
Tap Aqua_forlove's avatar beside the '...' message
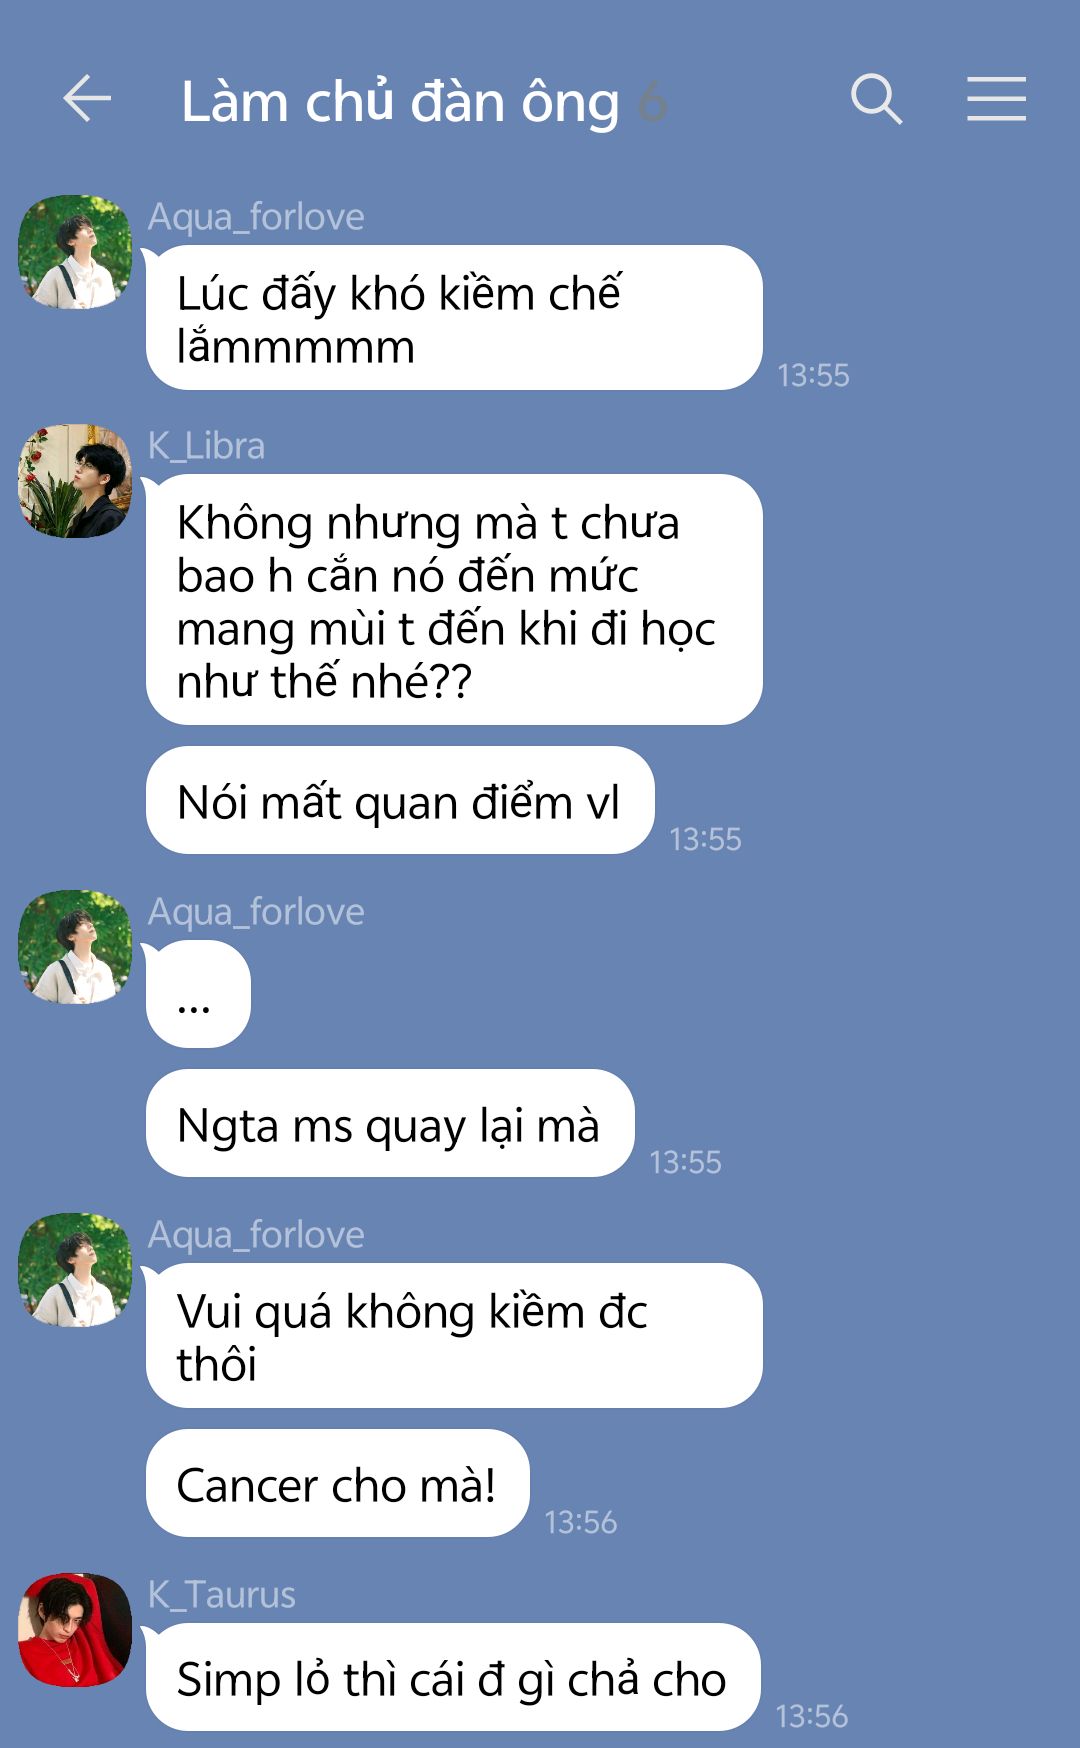pos(75,947)
